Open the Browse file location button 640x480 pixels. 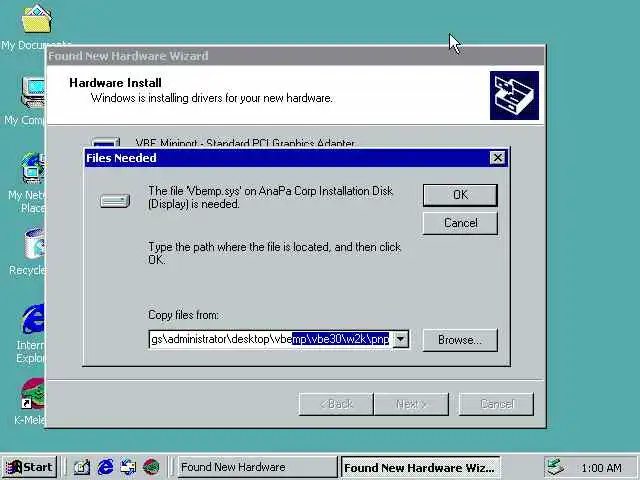460,340
